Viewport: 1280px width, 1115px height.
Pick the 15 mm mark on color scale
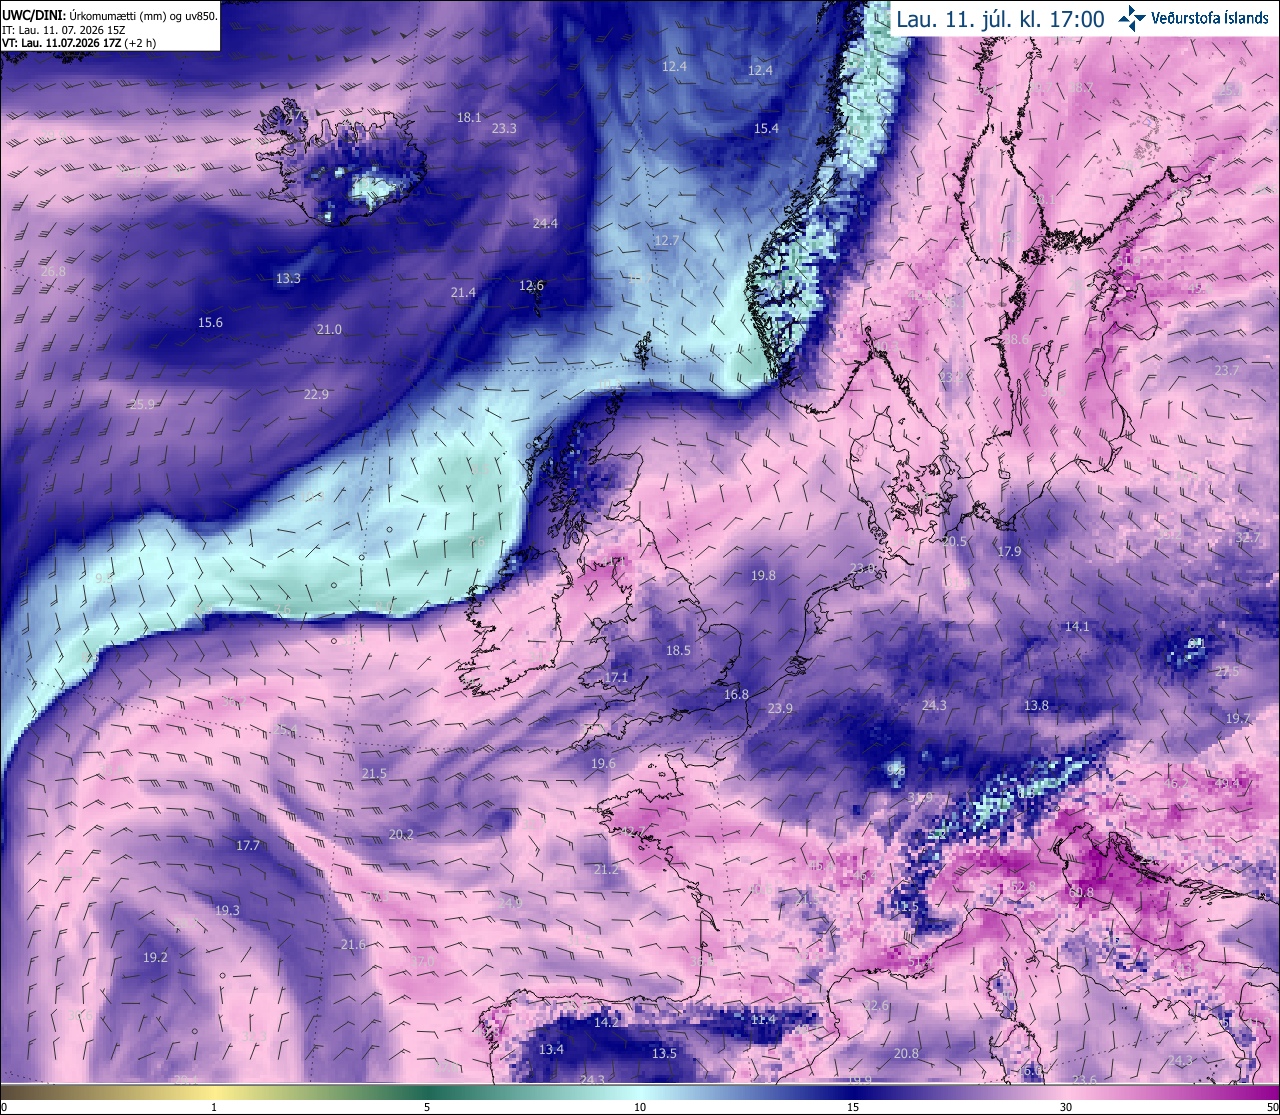pos(853,1107)
